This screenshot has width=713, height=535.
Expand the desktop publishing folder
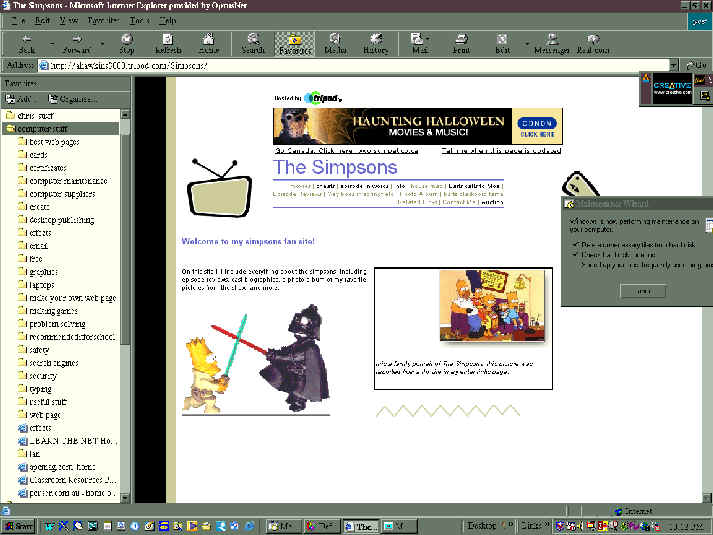pyautogui.click(x=56, y=220)
